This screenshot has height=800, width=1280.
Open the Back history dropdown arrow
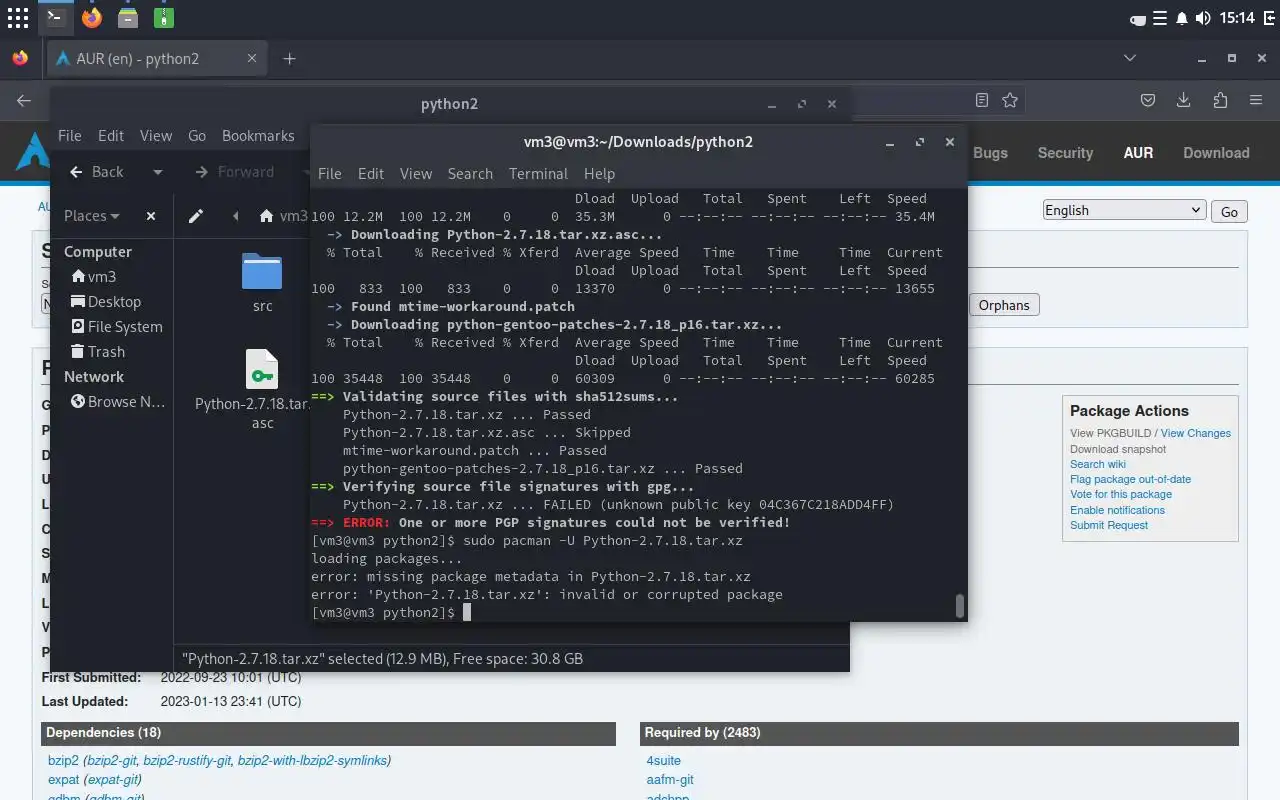(157, 172)
